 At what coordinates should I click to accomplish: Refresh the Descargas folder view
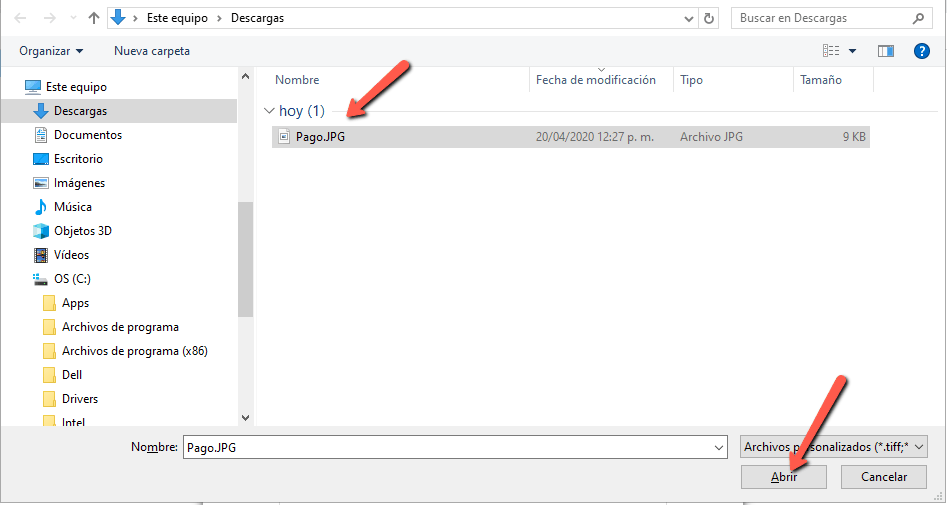pos(710,18)
